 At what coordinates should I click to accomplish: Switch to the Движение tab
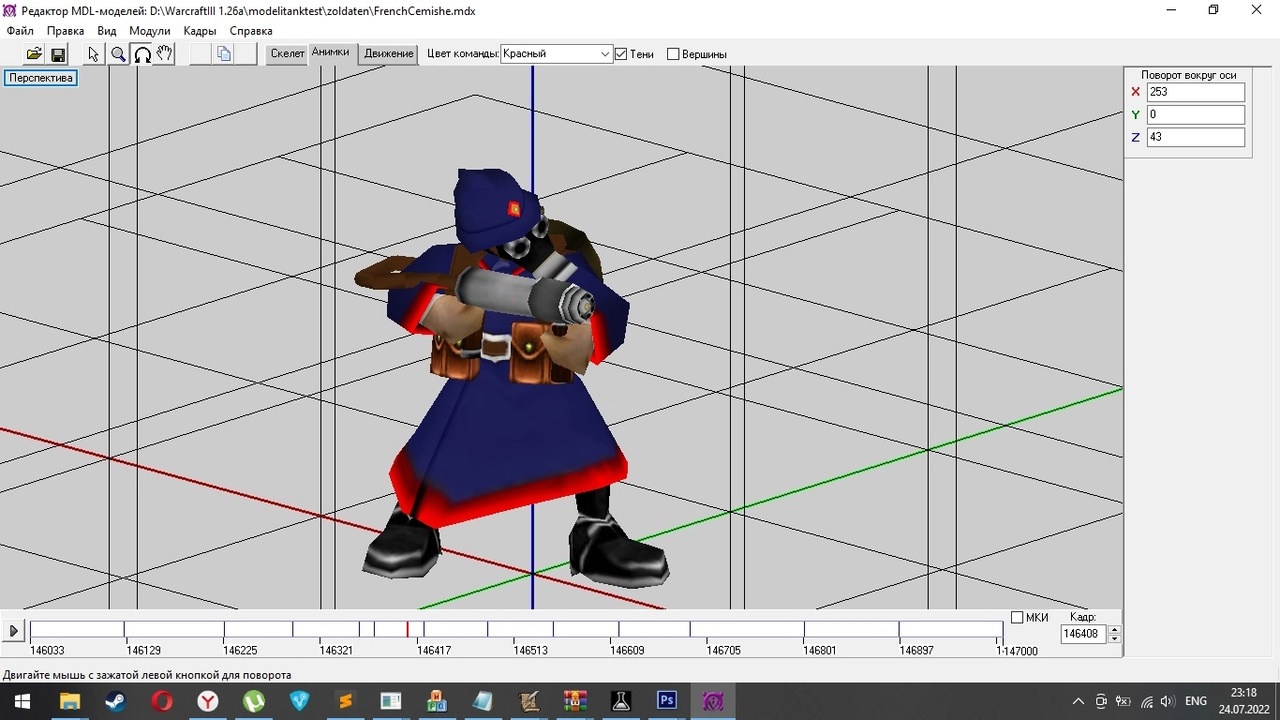pyautogui.click(x=388, y=54)
